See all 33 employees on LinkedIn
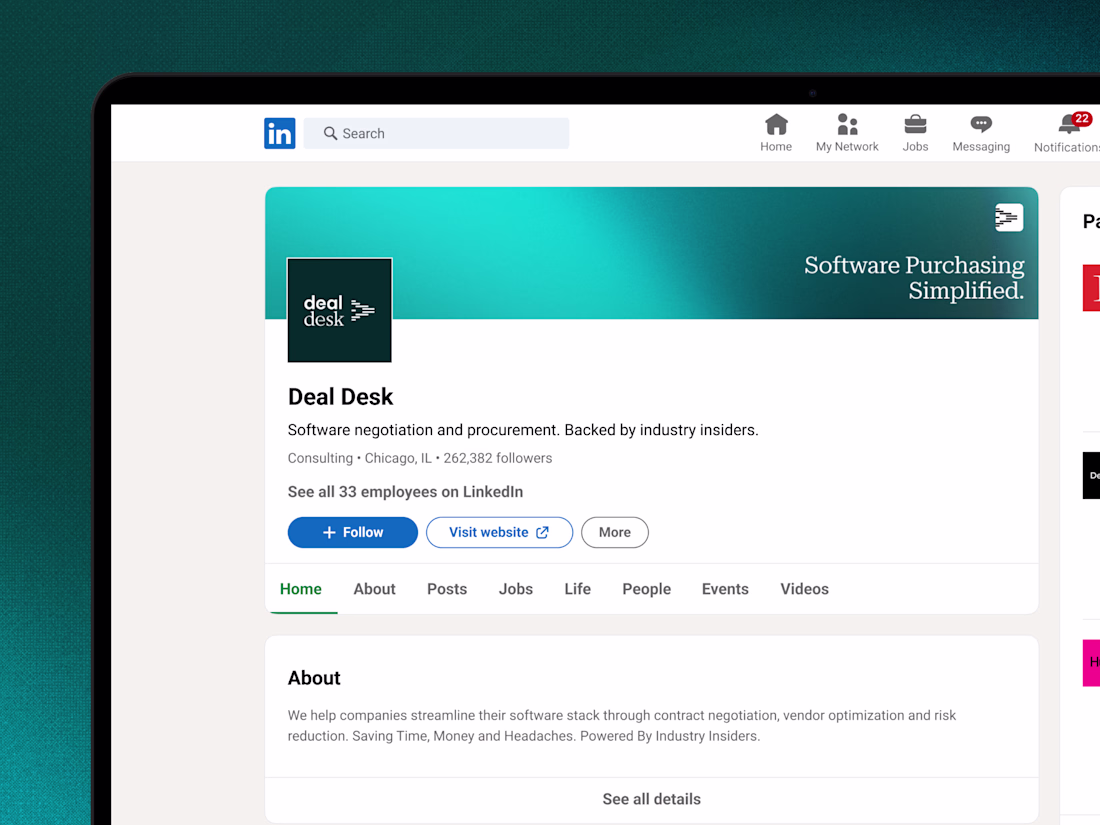 coord(405,492)
